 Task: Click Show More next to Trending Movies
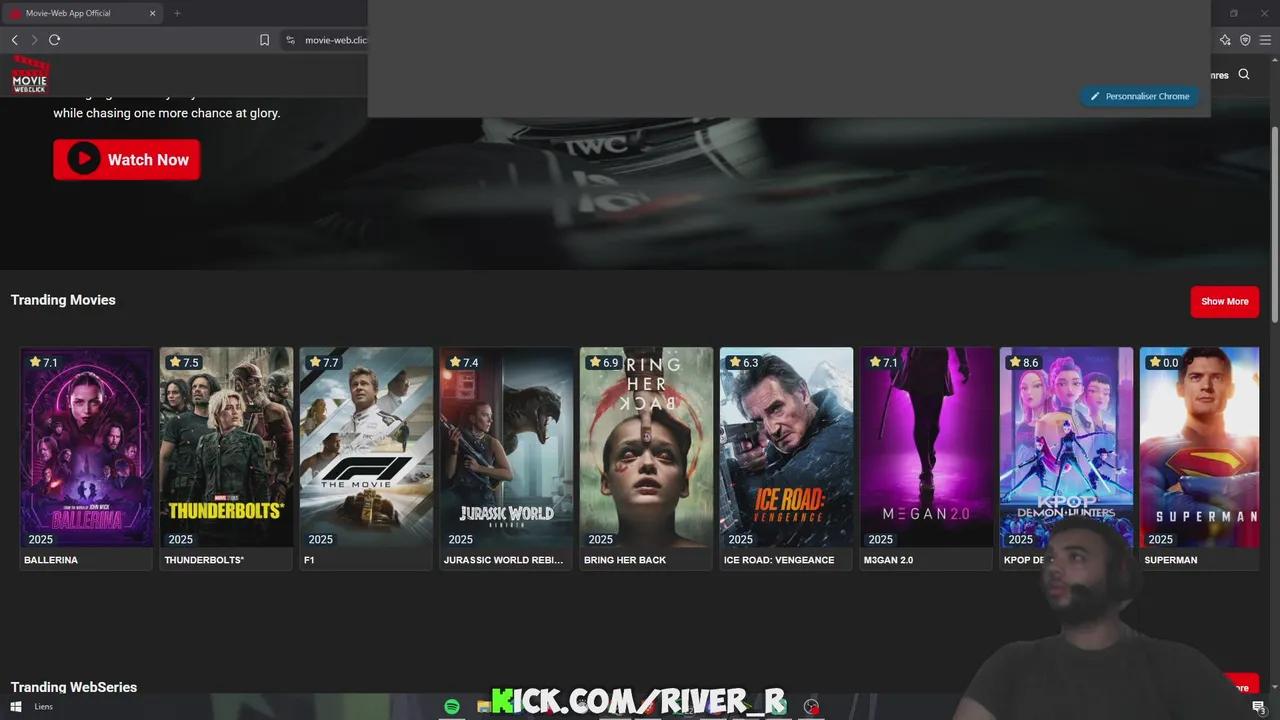(1224, 301)
